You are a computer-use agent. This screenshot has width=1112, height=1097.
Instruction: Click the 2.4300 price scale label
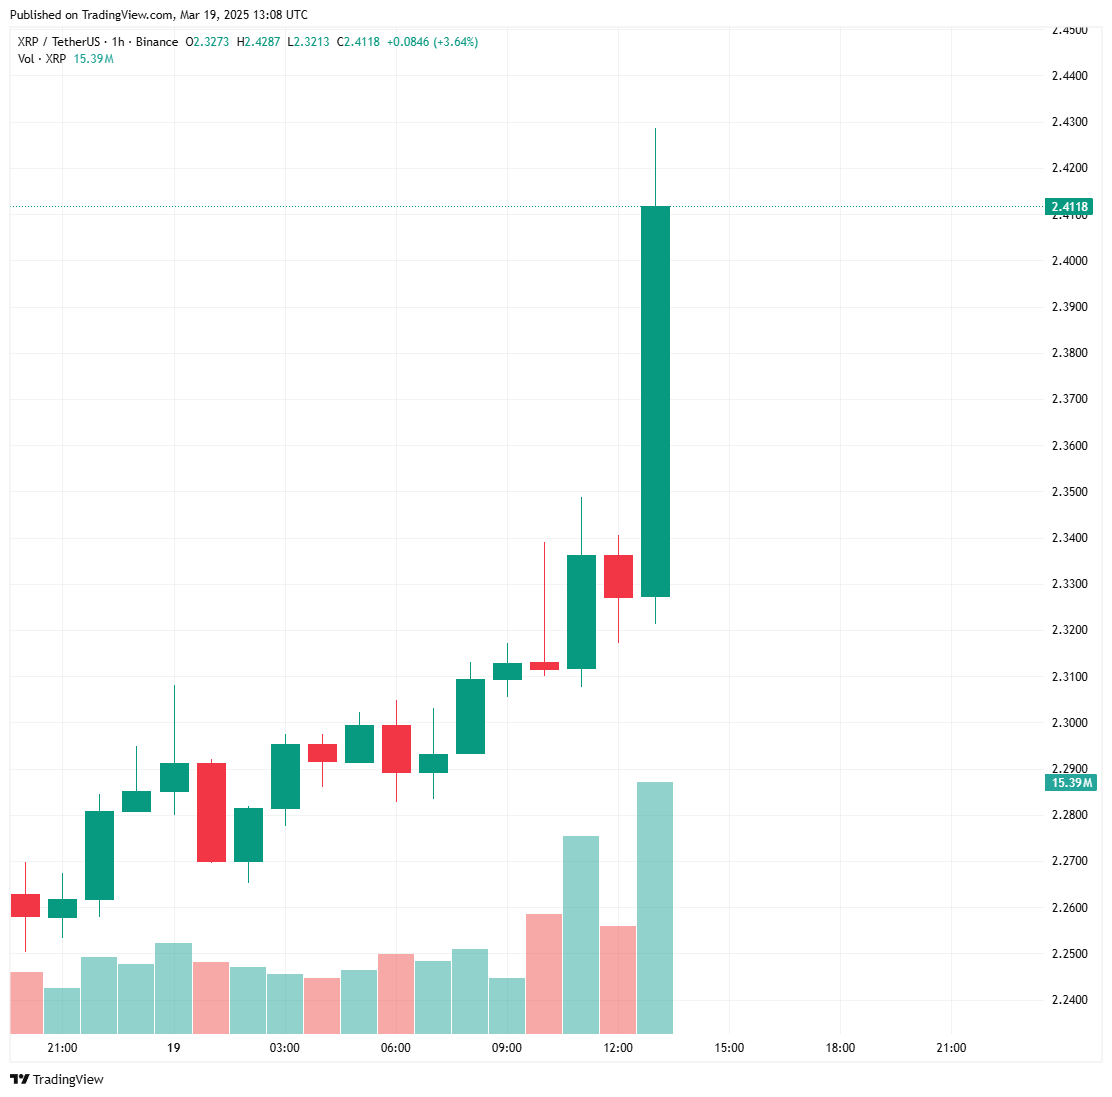[x=1069, y=122]
